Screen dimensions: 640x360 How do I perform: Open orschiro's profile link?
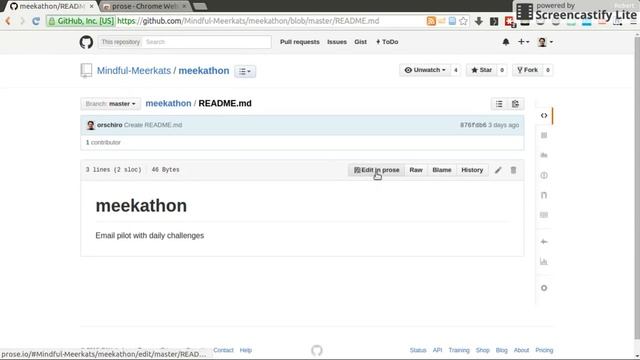point(109,125)
